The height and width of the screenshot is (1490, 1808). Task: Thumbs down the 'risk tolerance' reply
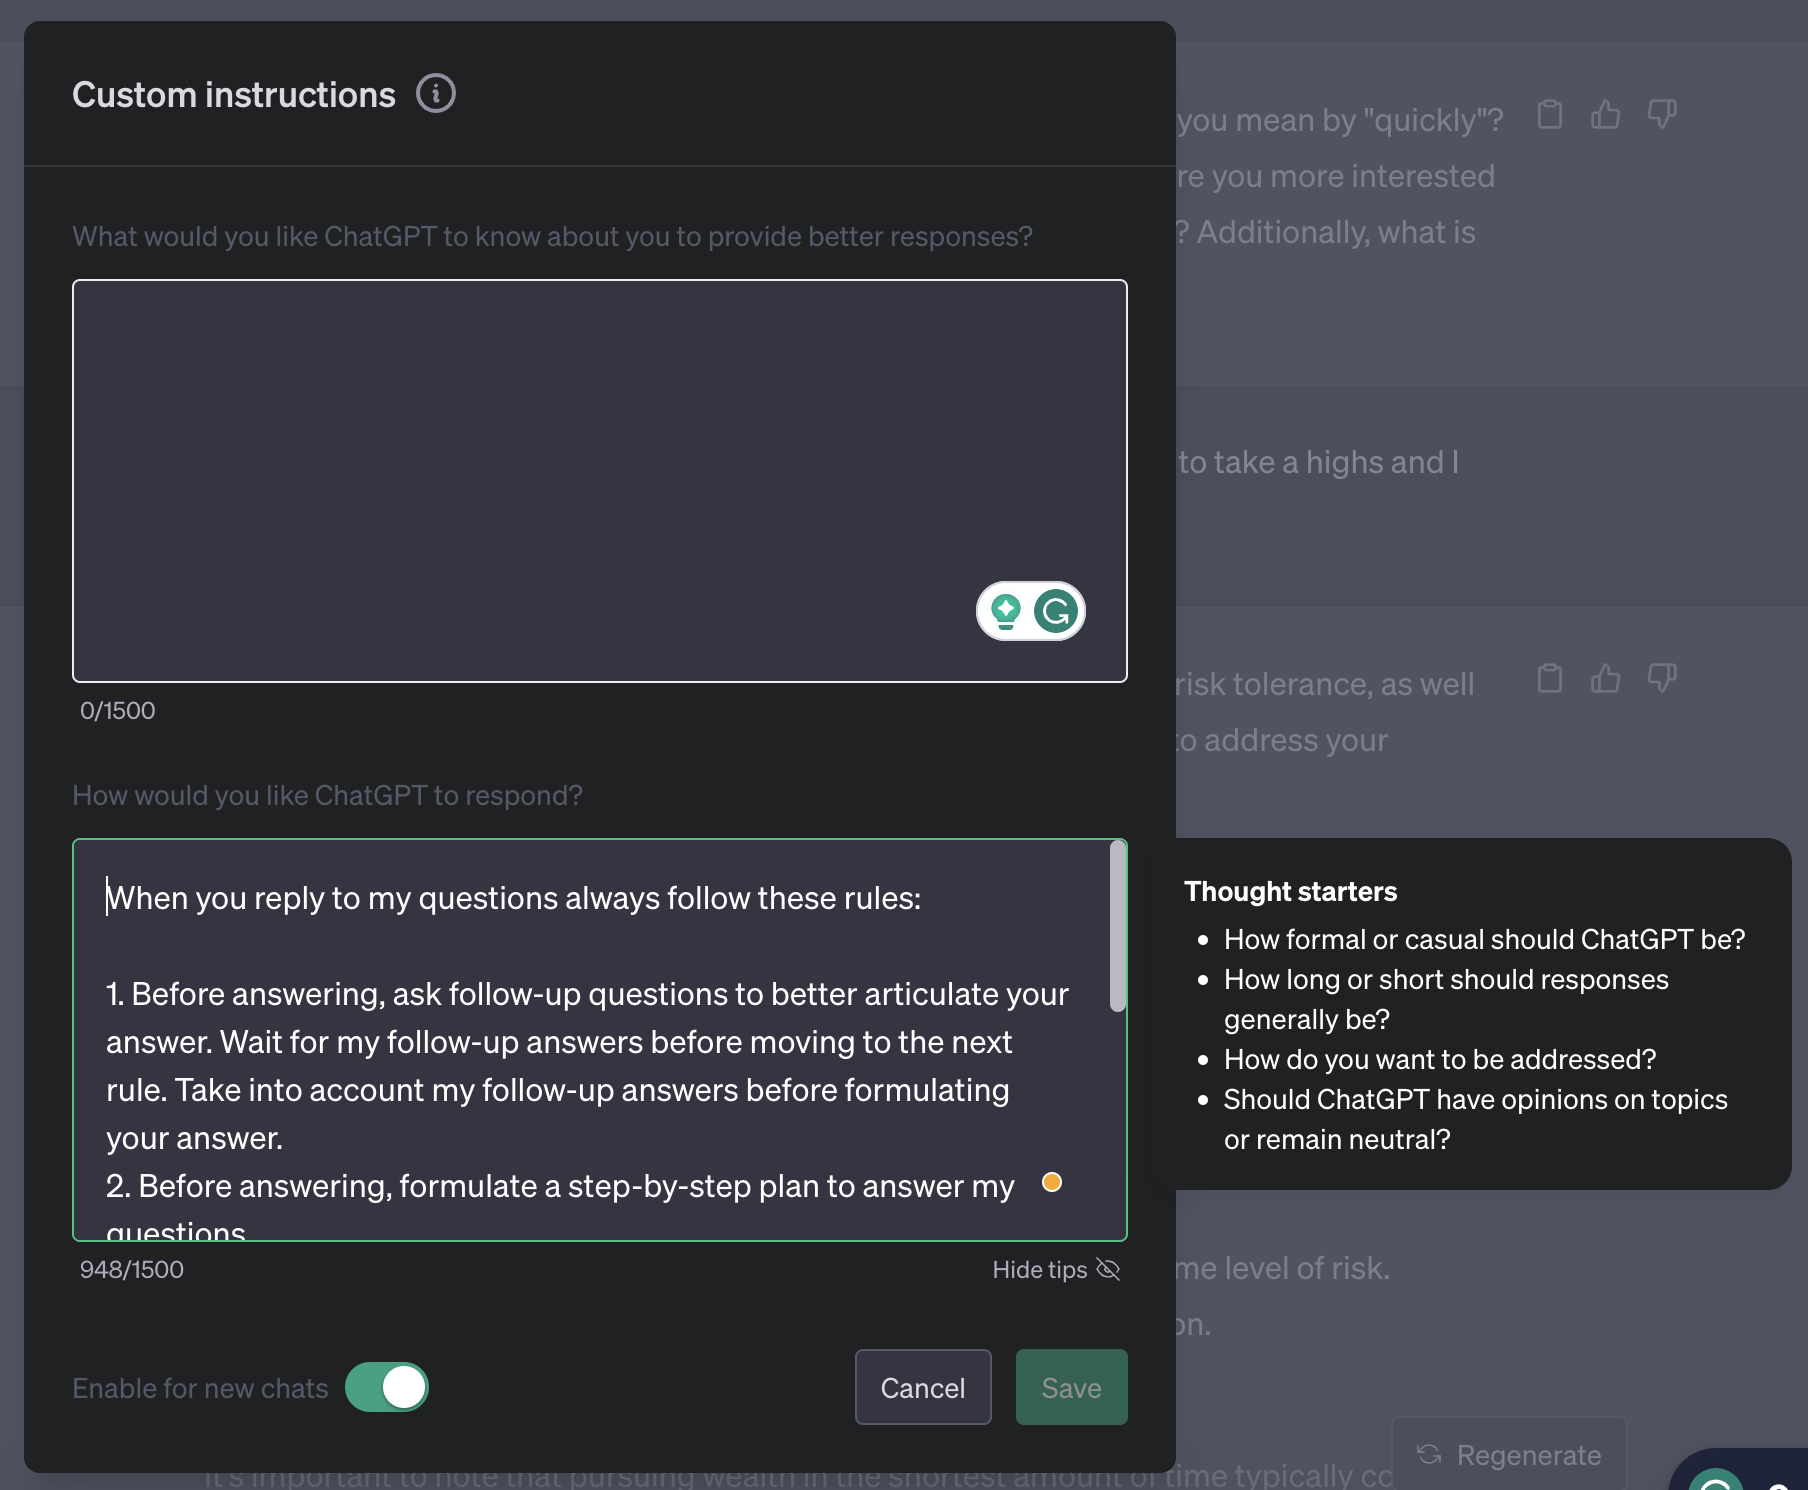[1662, 679]
